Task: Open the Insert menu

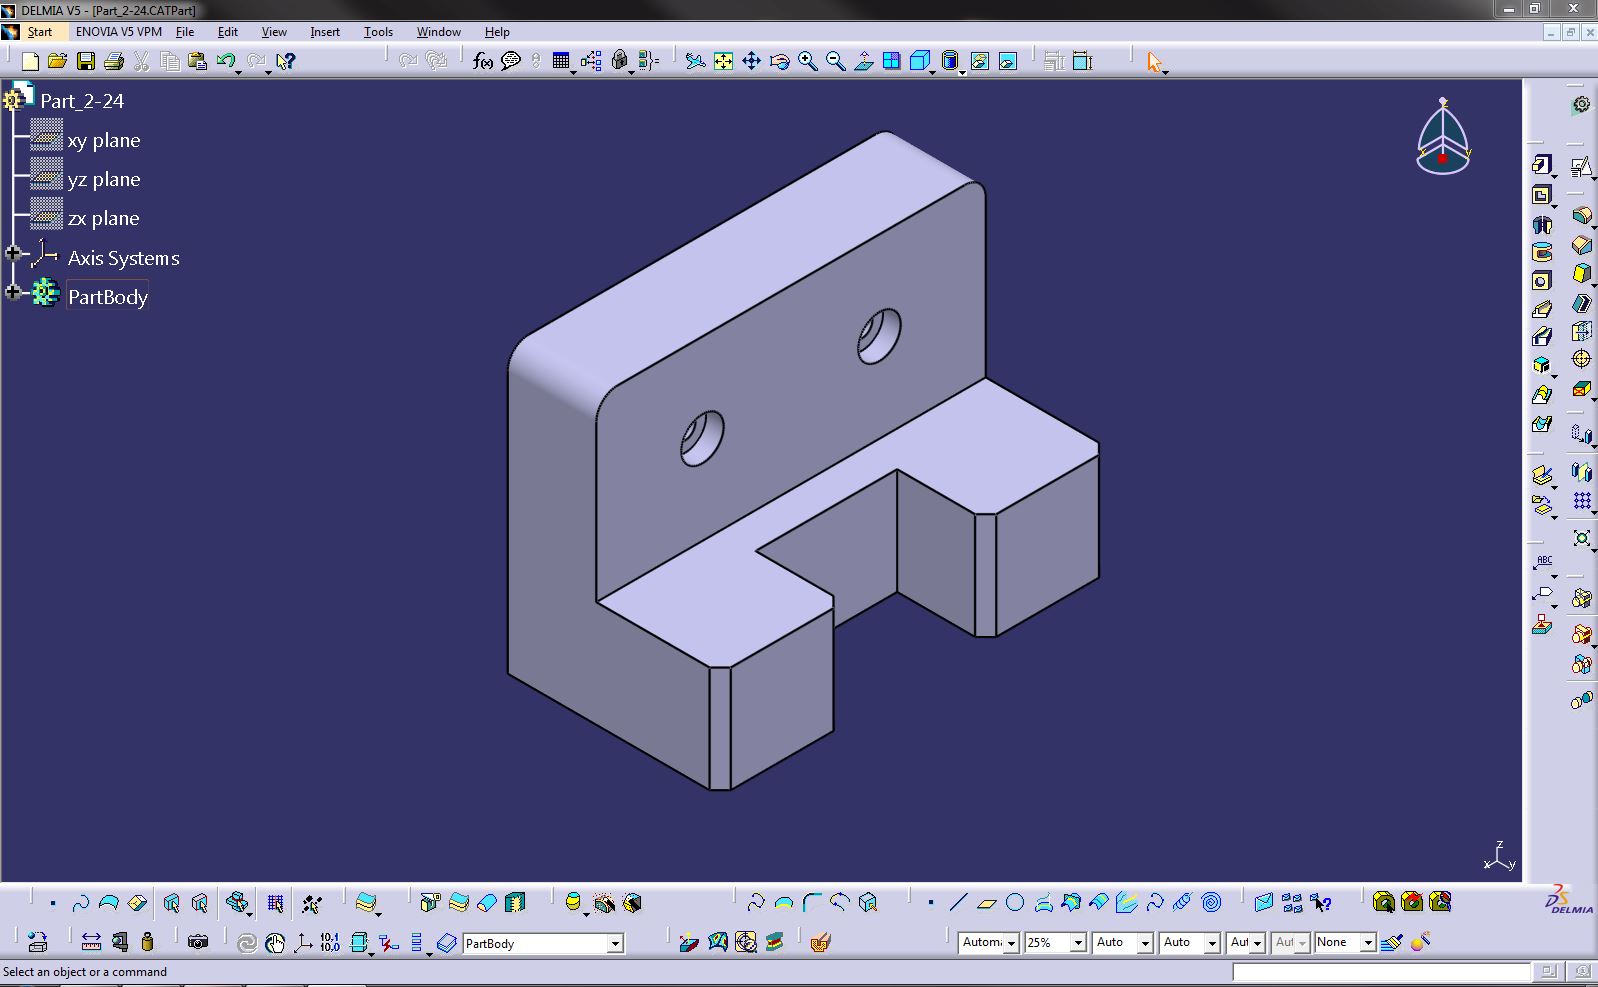Action: (325, 32)
